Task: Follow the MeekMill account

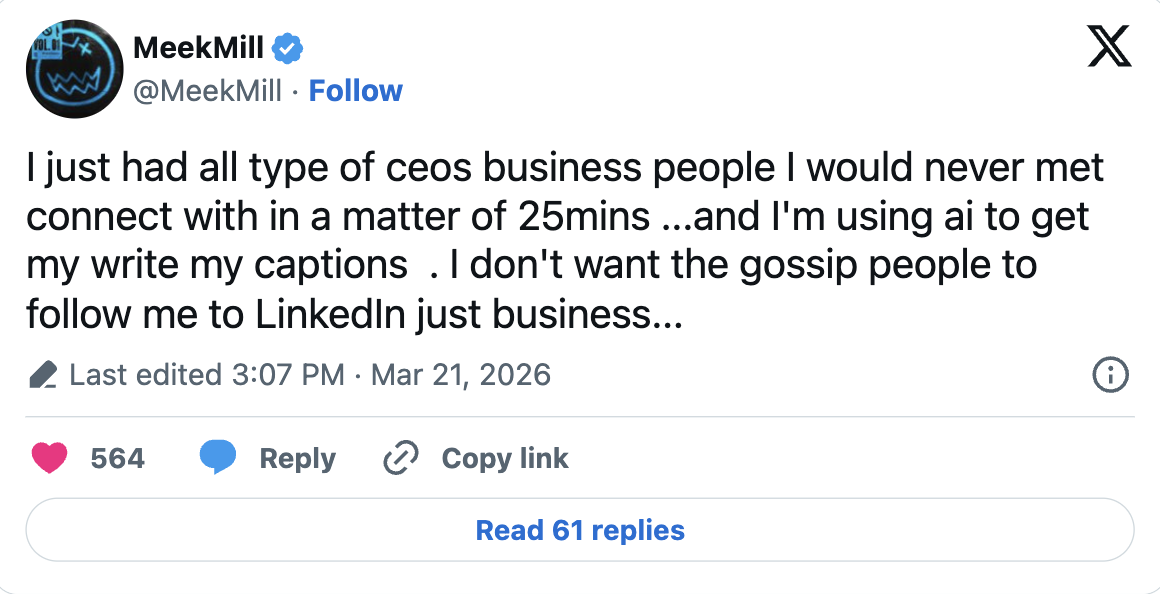Action: (355, 91)
